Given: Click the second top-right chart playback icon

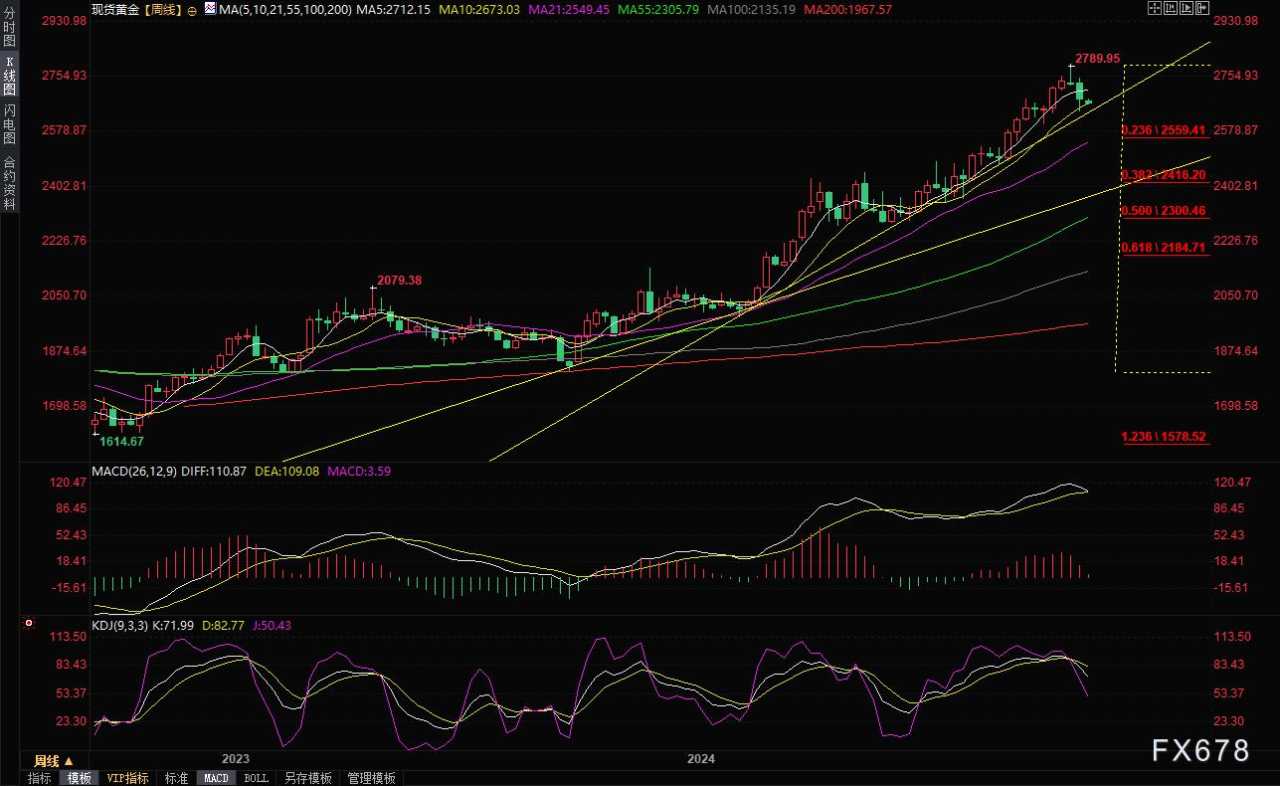Looking at the screenshot, I should [1170, 8].
